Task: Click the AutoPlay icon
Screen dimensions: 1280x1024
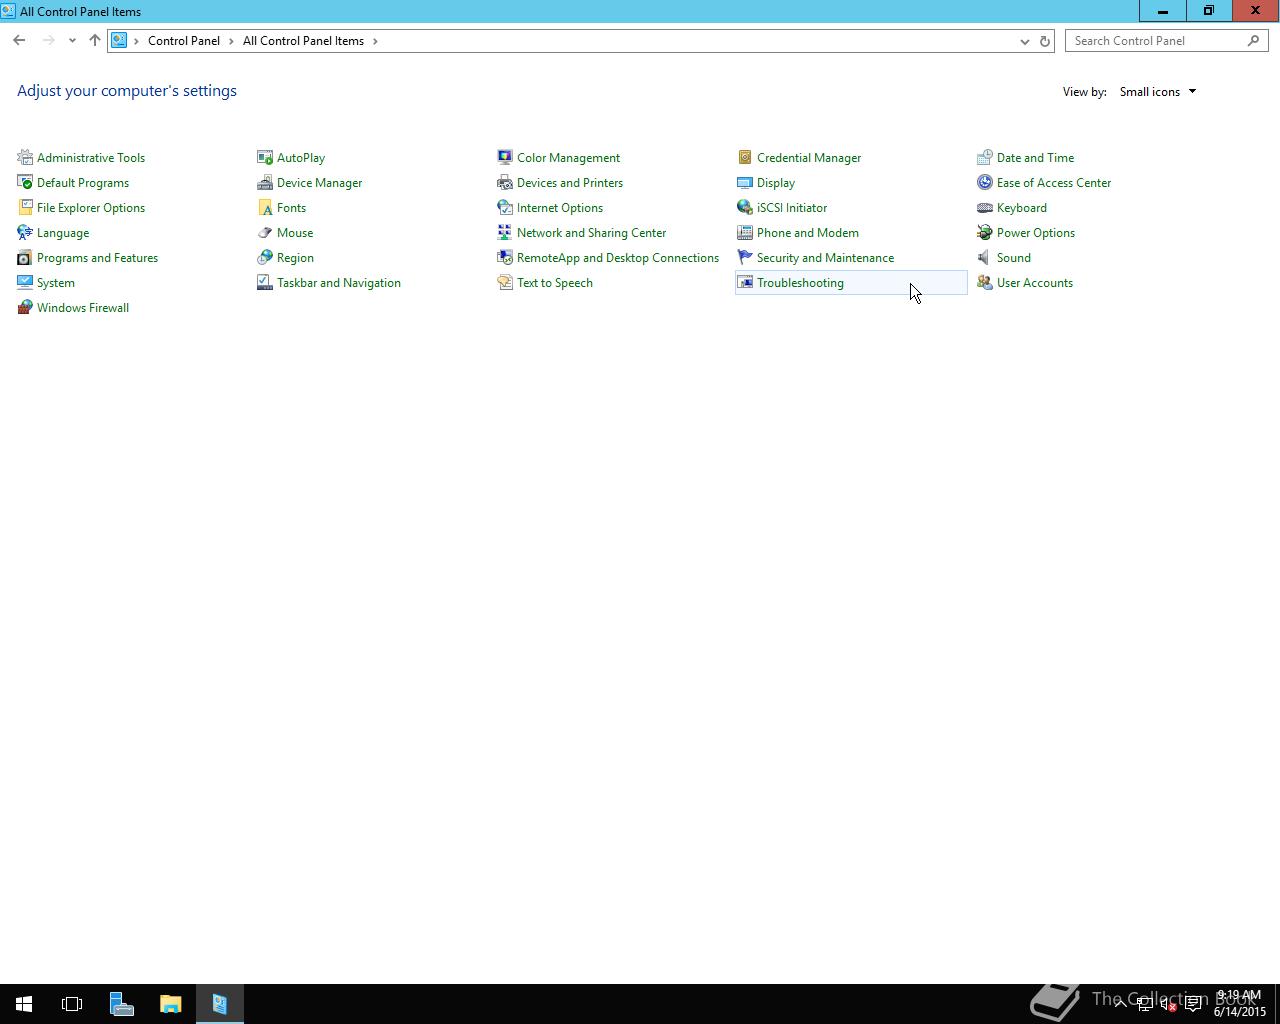Action: (x=265, y=157)
